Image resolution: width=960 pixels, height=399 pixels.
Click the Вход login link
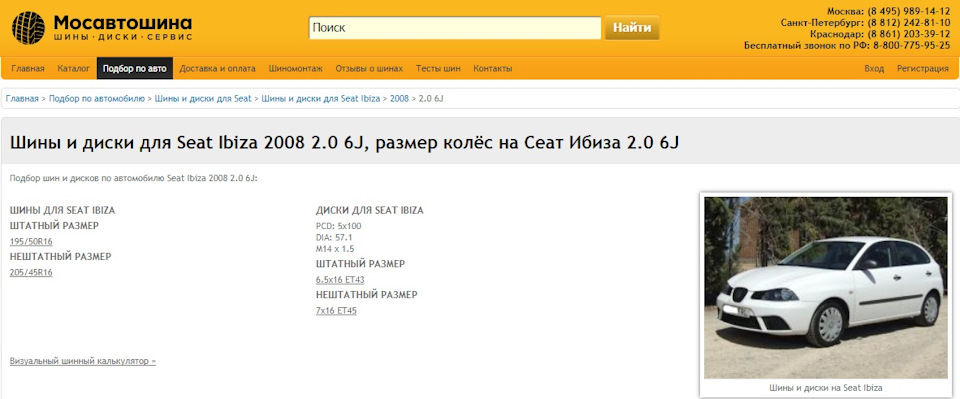click(874, 69)
